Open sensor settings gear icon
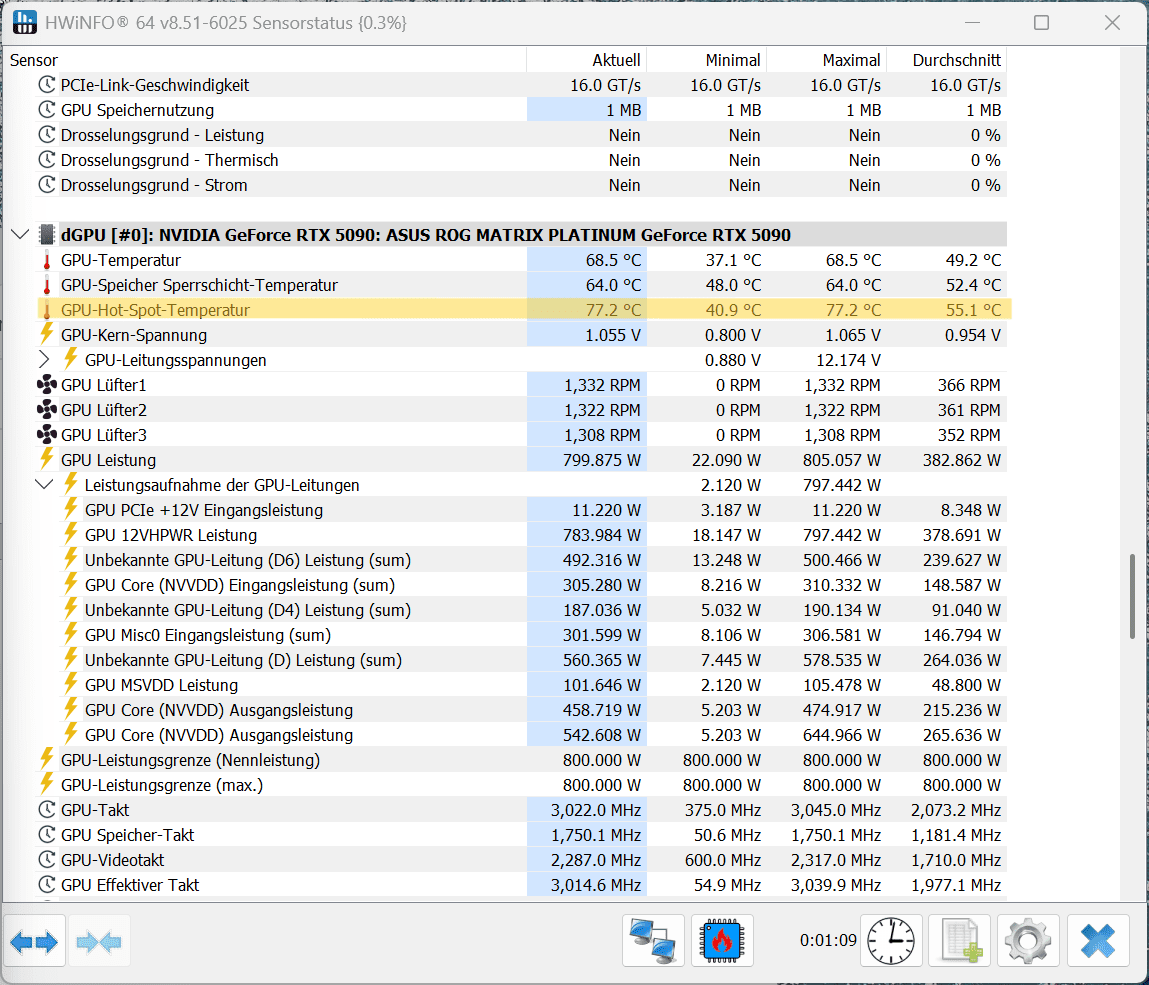Viewport: 1149px width, 985px height. (x=1028, y=941)
